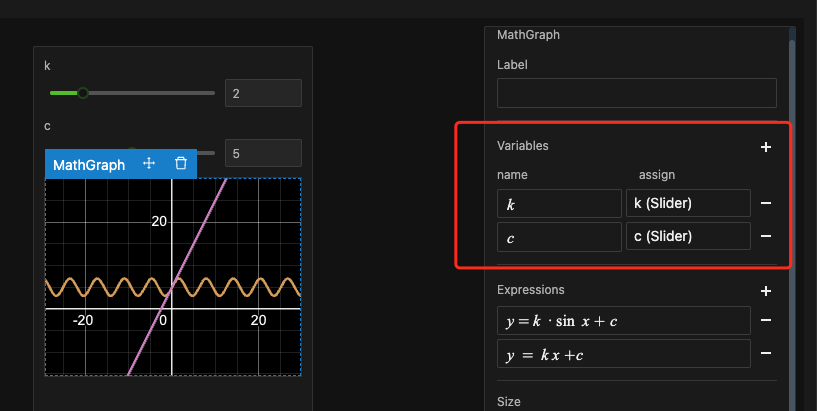Click the empty Label input field
The width and height of the screenshot is (817, 411).
637,93
